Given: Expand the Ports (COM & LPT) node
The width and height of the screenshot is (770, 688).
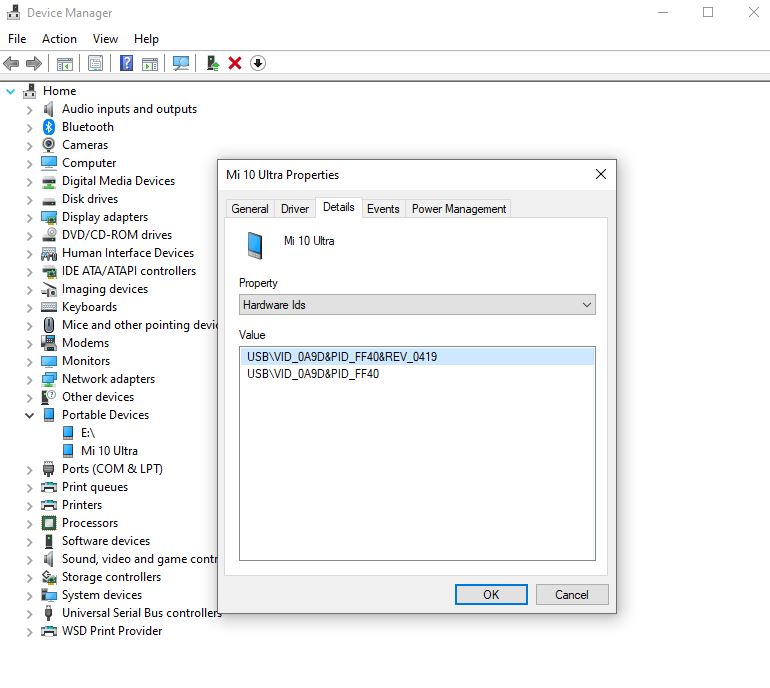Looking at the screenshot, I should (29, 470).
